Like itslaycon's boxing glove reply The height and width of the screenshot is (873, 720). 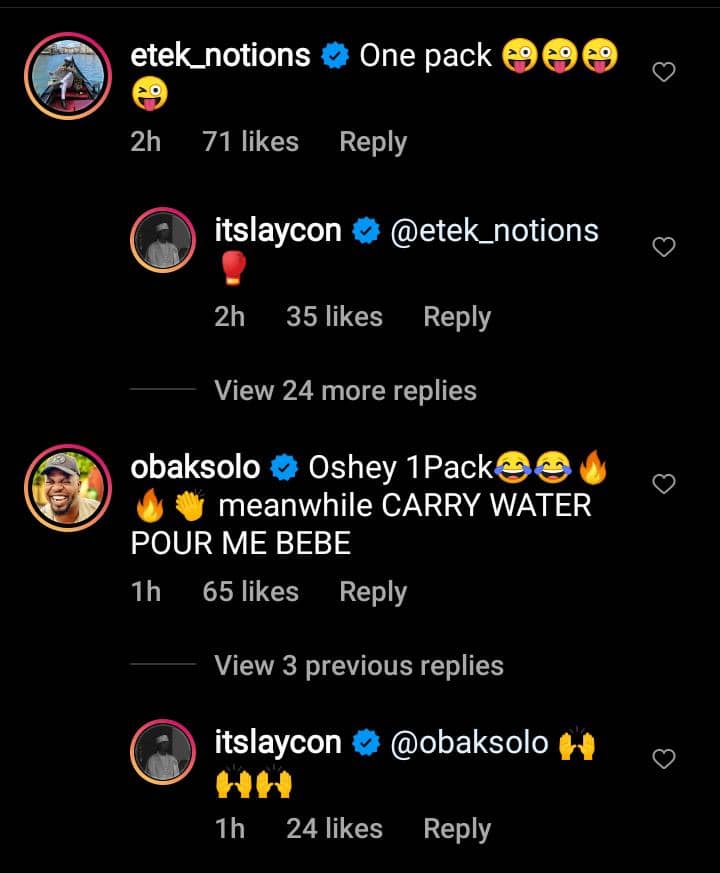click(x=663, y=247)
